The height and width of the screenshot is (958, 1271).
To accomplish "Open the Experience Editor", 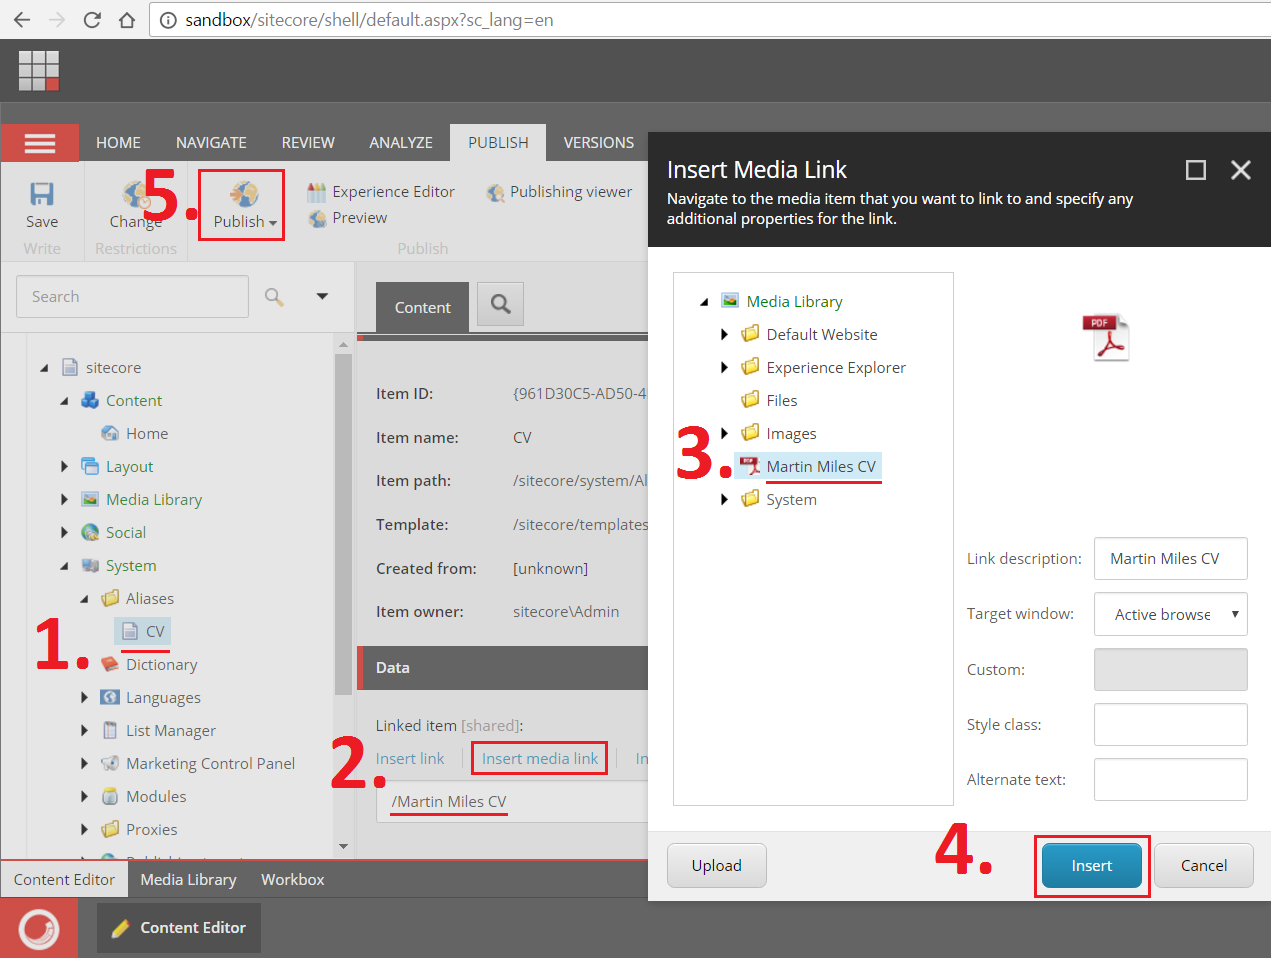I will coord(392,192).
